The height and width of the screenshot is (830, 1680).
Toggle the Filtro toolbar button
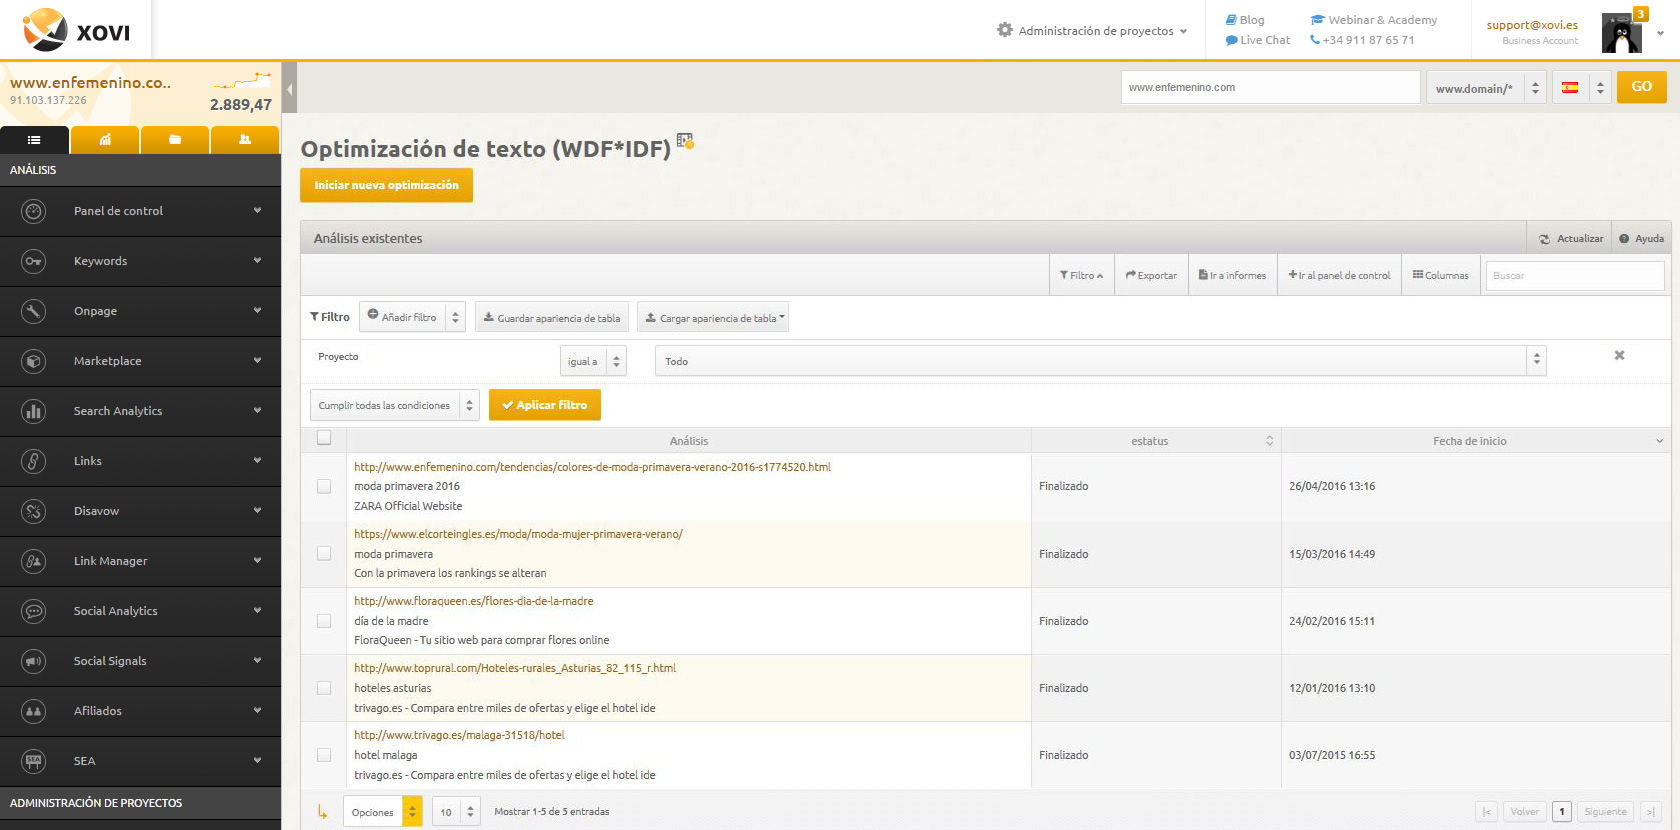pyautogui.click(x=1081, y=275)
